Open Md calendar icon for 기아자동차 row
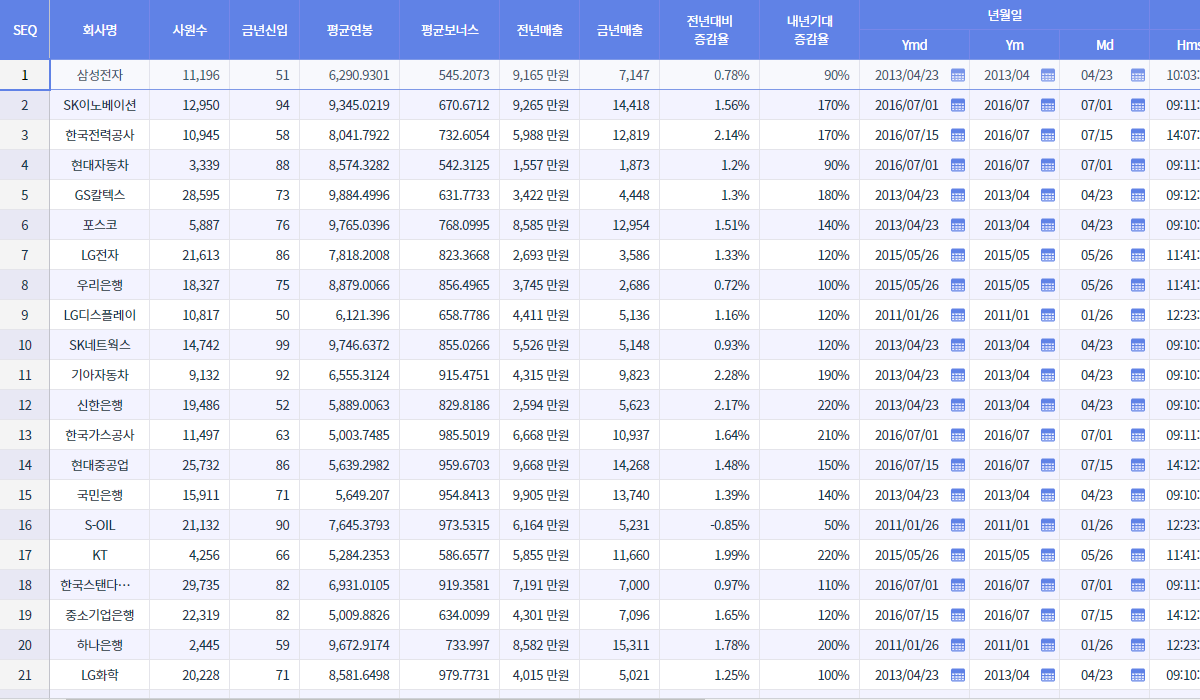 pyautogui.click(x=1137, y=375)
